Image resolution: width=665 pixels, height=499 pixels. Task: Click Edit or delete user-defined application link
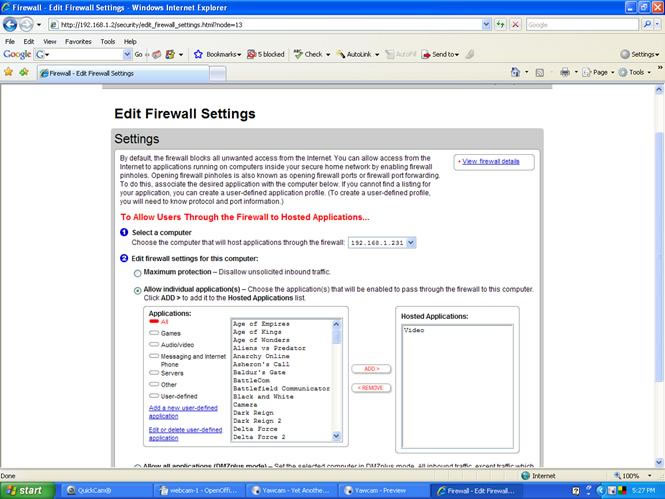coord(185,434)
